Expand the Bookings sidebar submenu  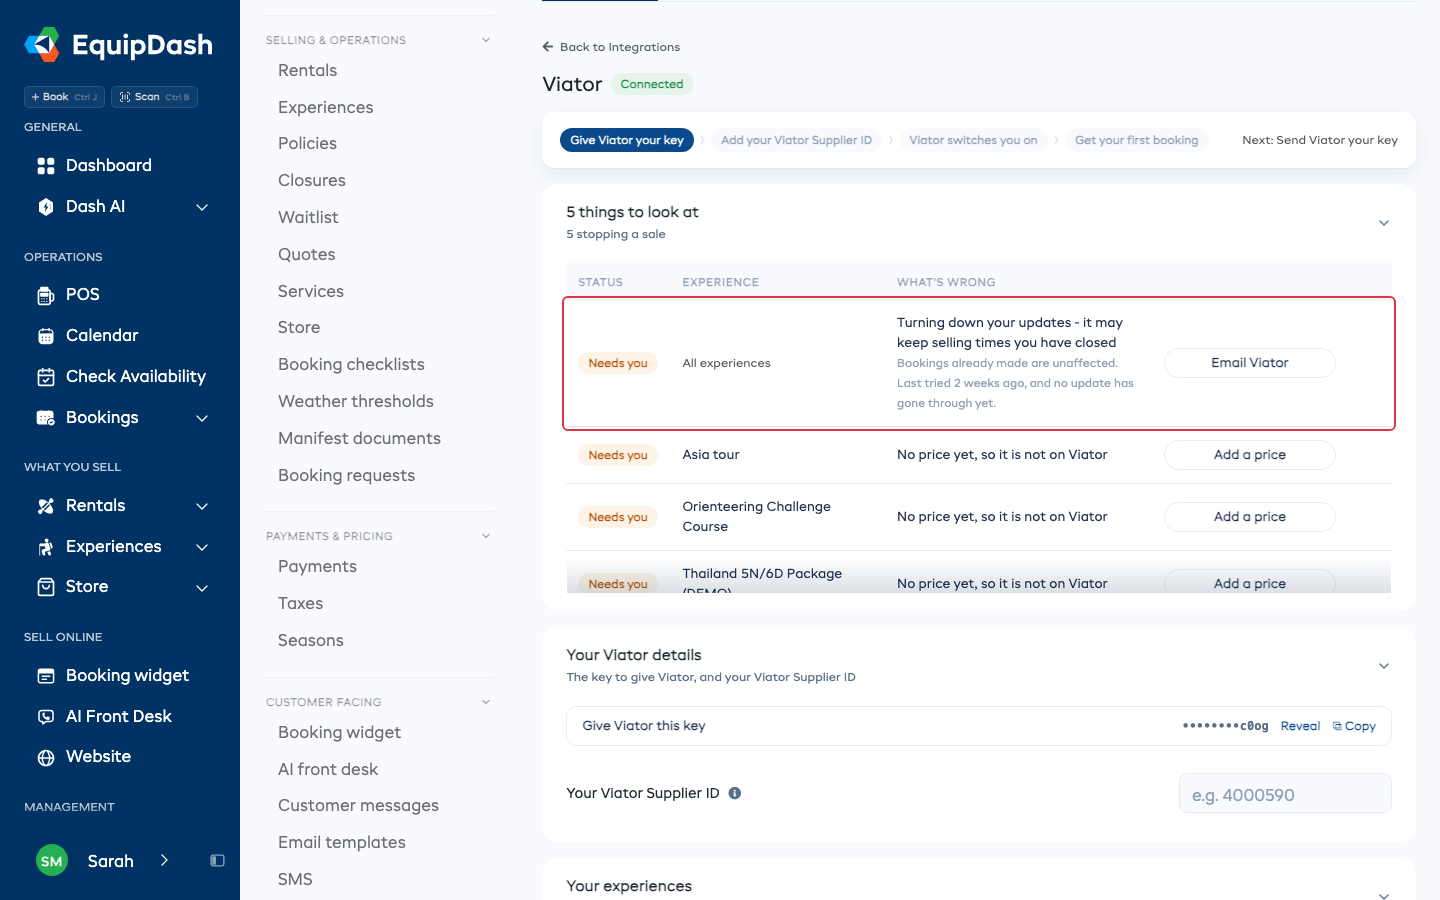click(202, 418)
